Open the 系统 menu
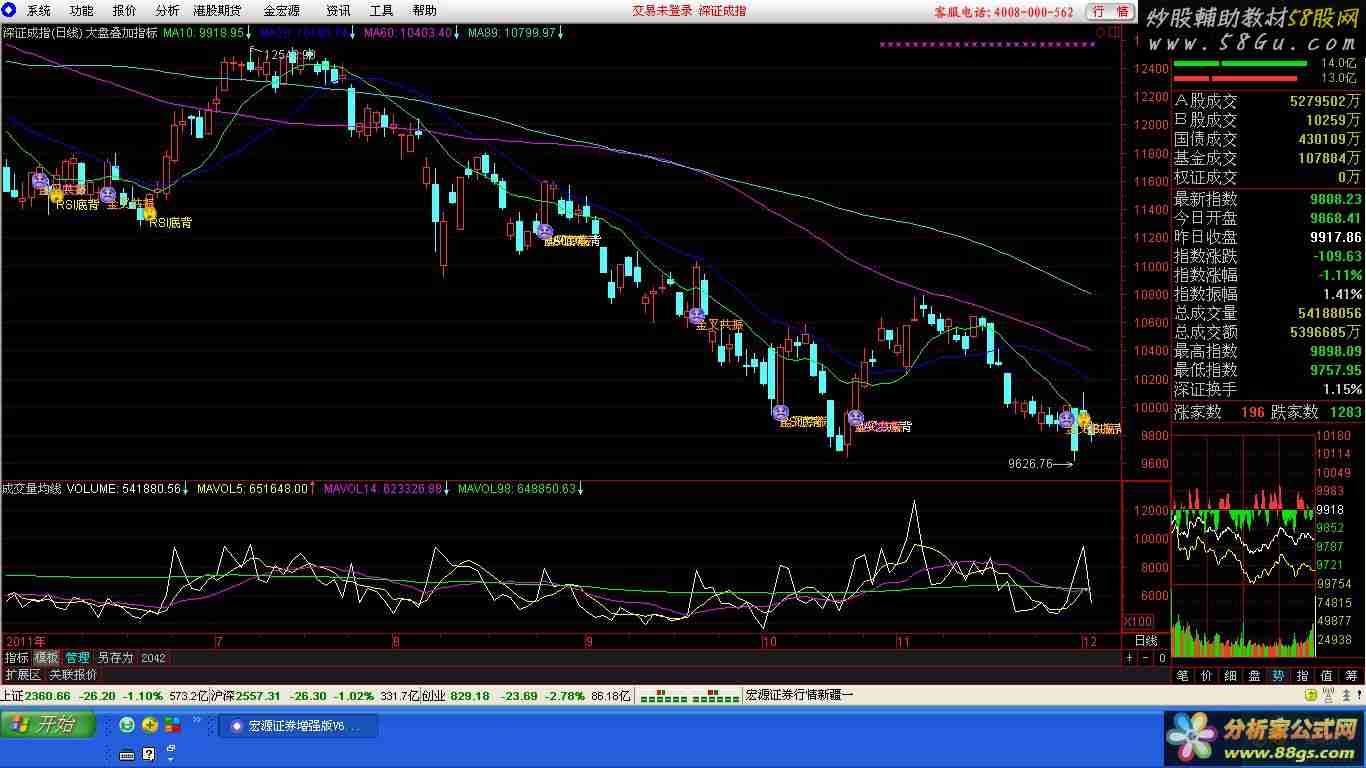 tap(38, 11)
